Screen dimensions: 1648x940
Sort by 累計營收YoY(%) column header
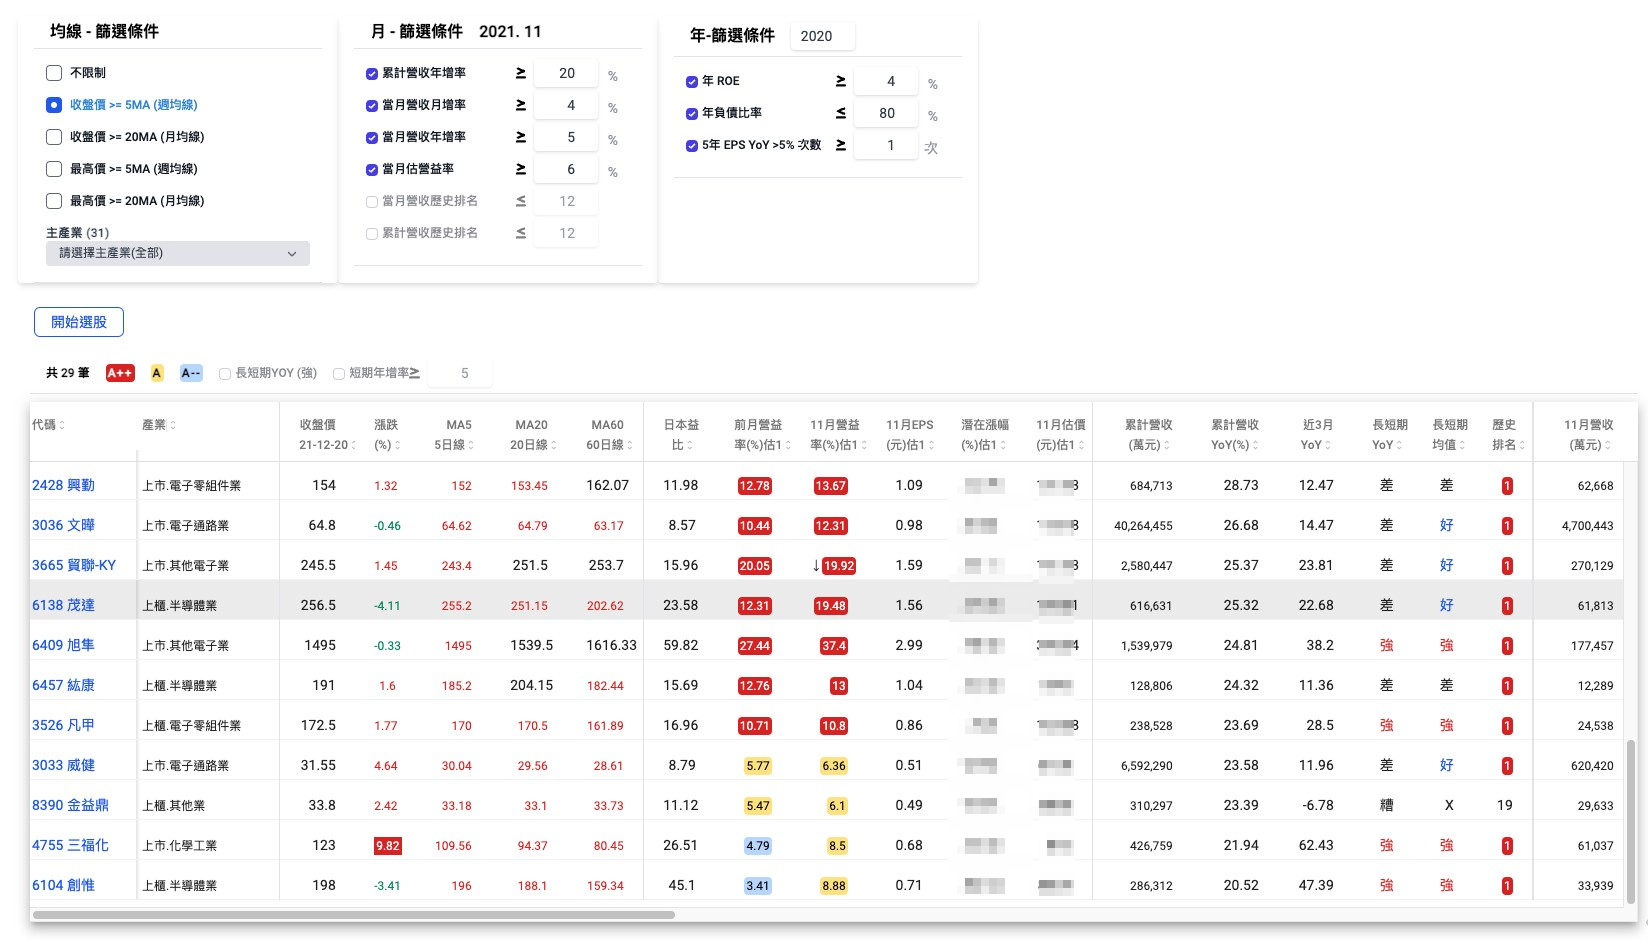[1236, 435]
